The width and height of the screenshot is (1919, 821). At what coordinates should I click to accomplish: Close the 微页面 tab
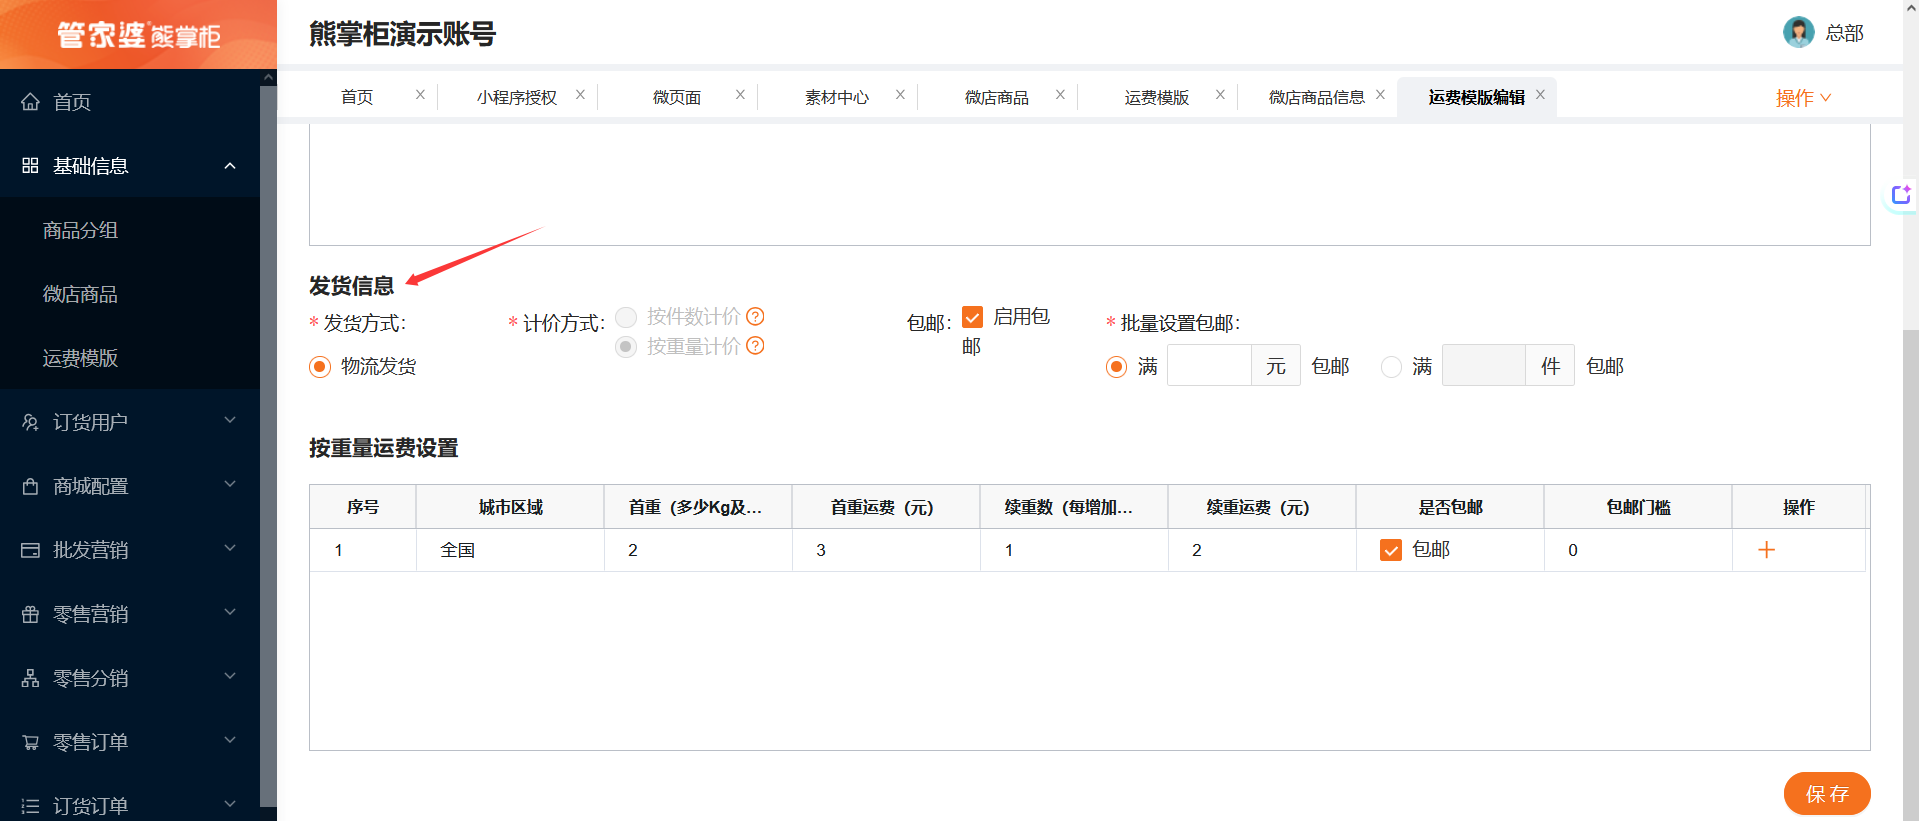pyautogui.click(x=740, y=94)
